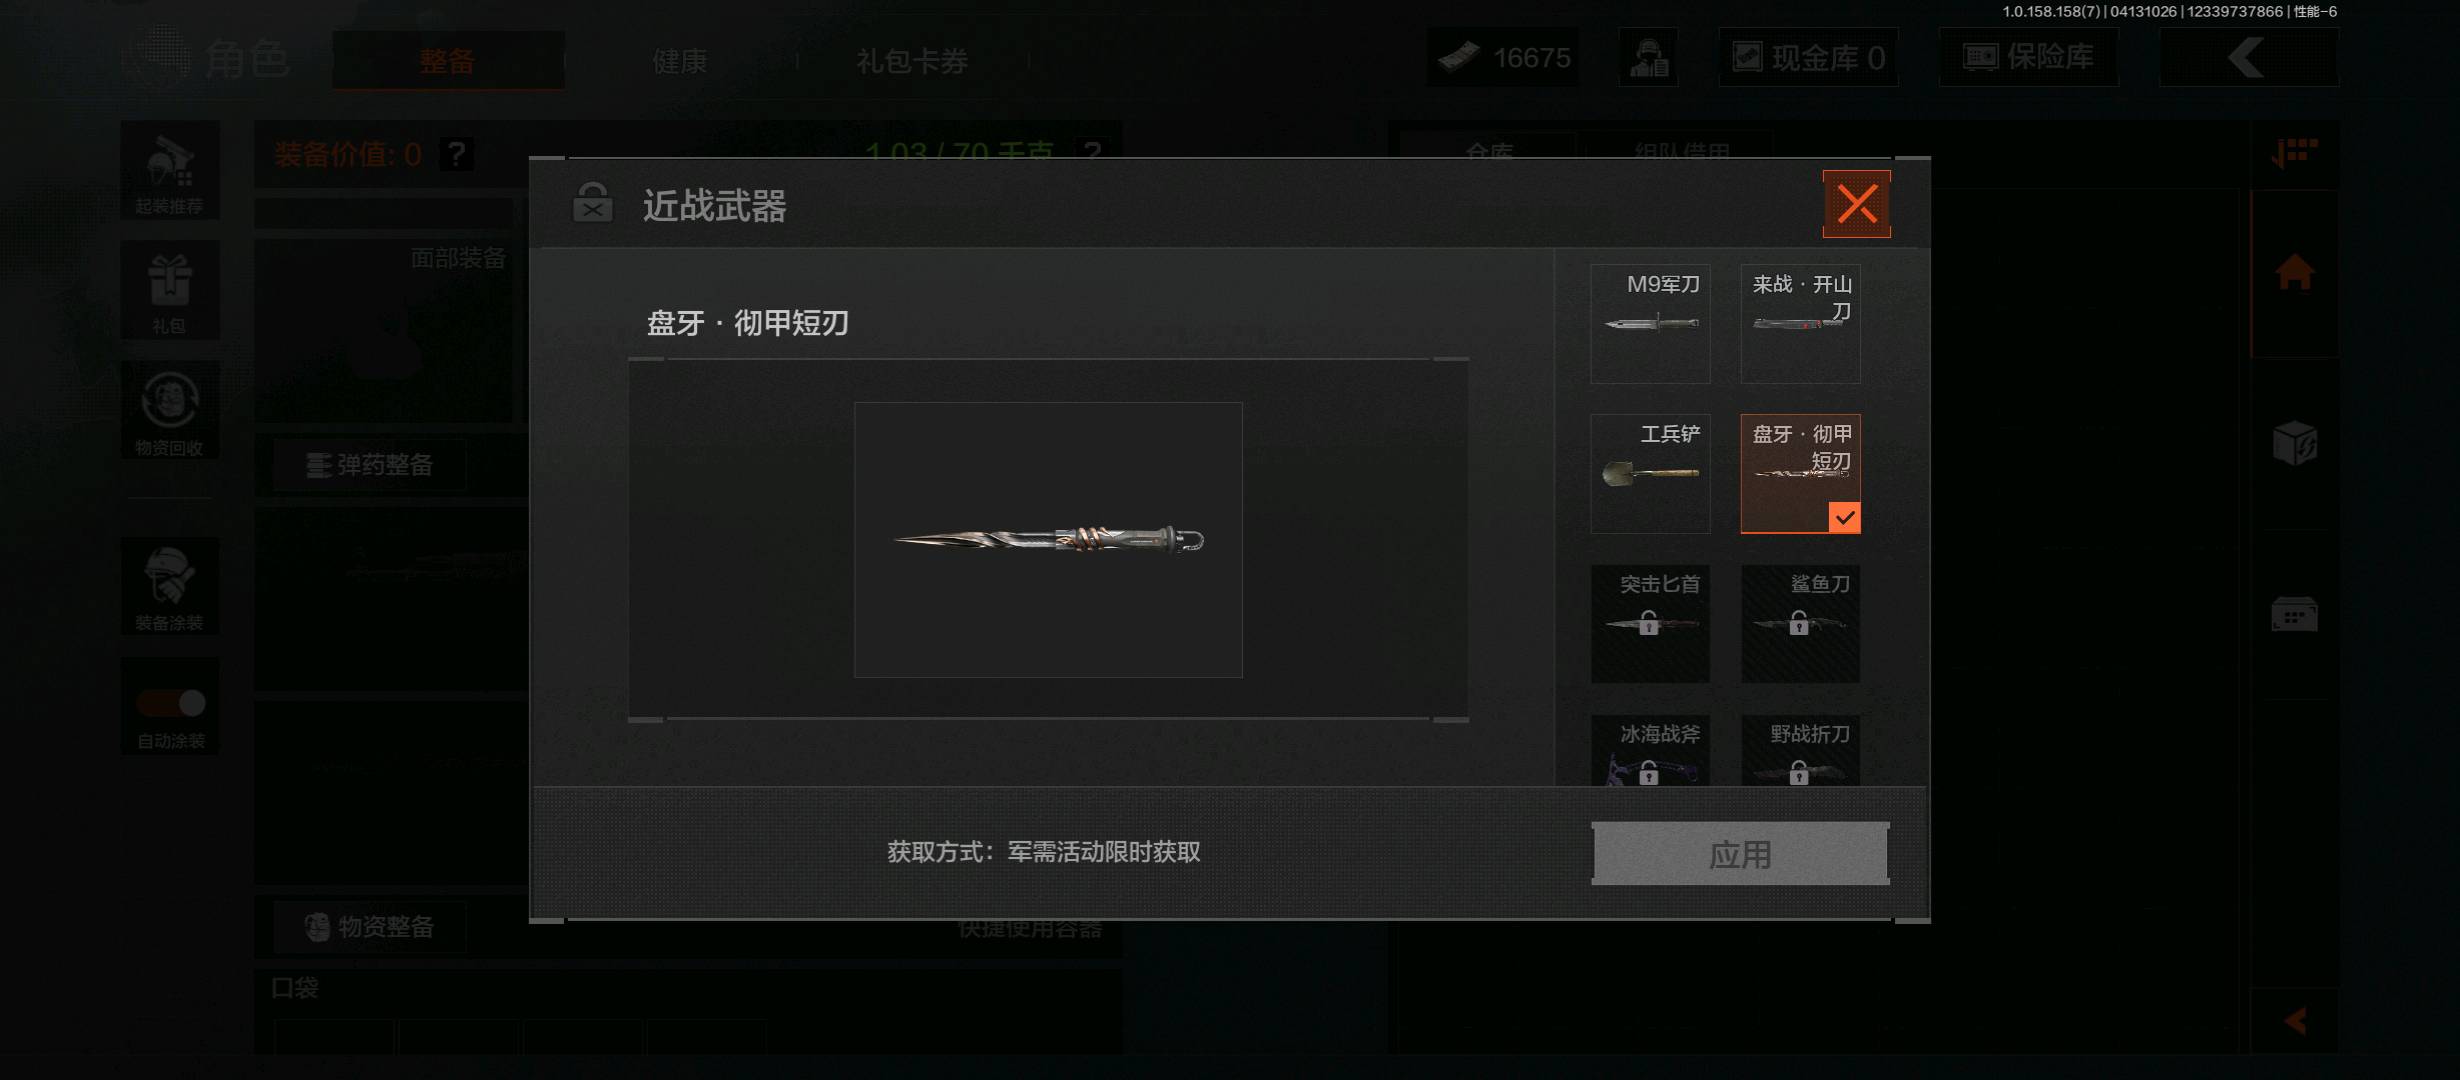
Task: Click the locked 冰海战斧 weapon
Action: point(1650,750)
